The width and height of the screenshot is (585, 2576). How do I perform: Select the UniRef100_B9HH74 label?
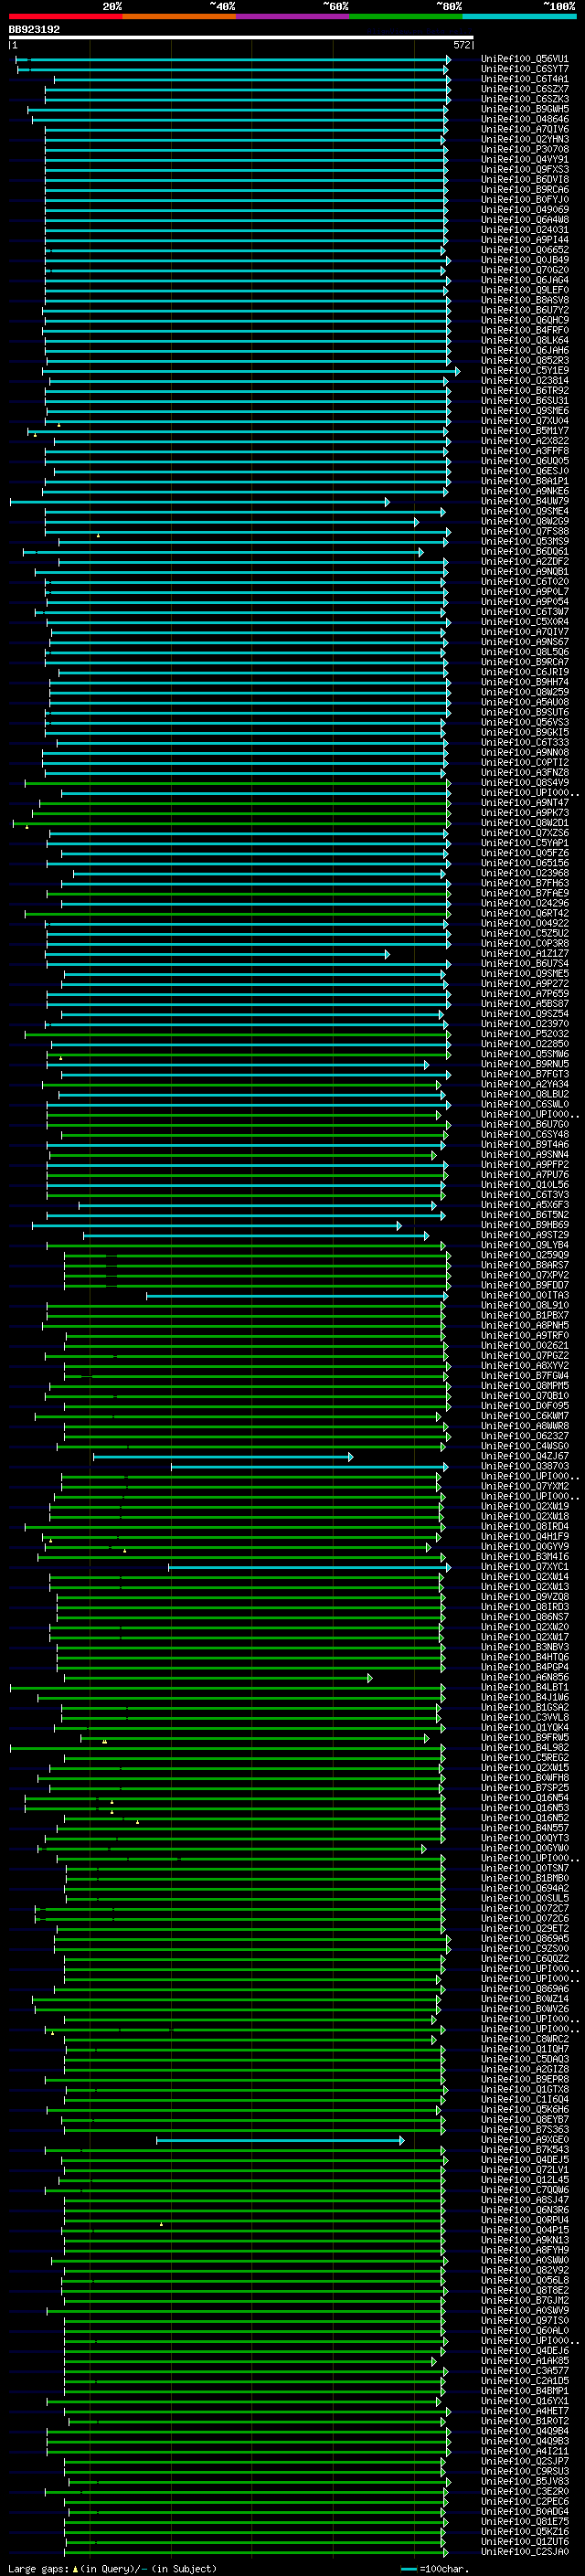point(524,682)
